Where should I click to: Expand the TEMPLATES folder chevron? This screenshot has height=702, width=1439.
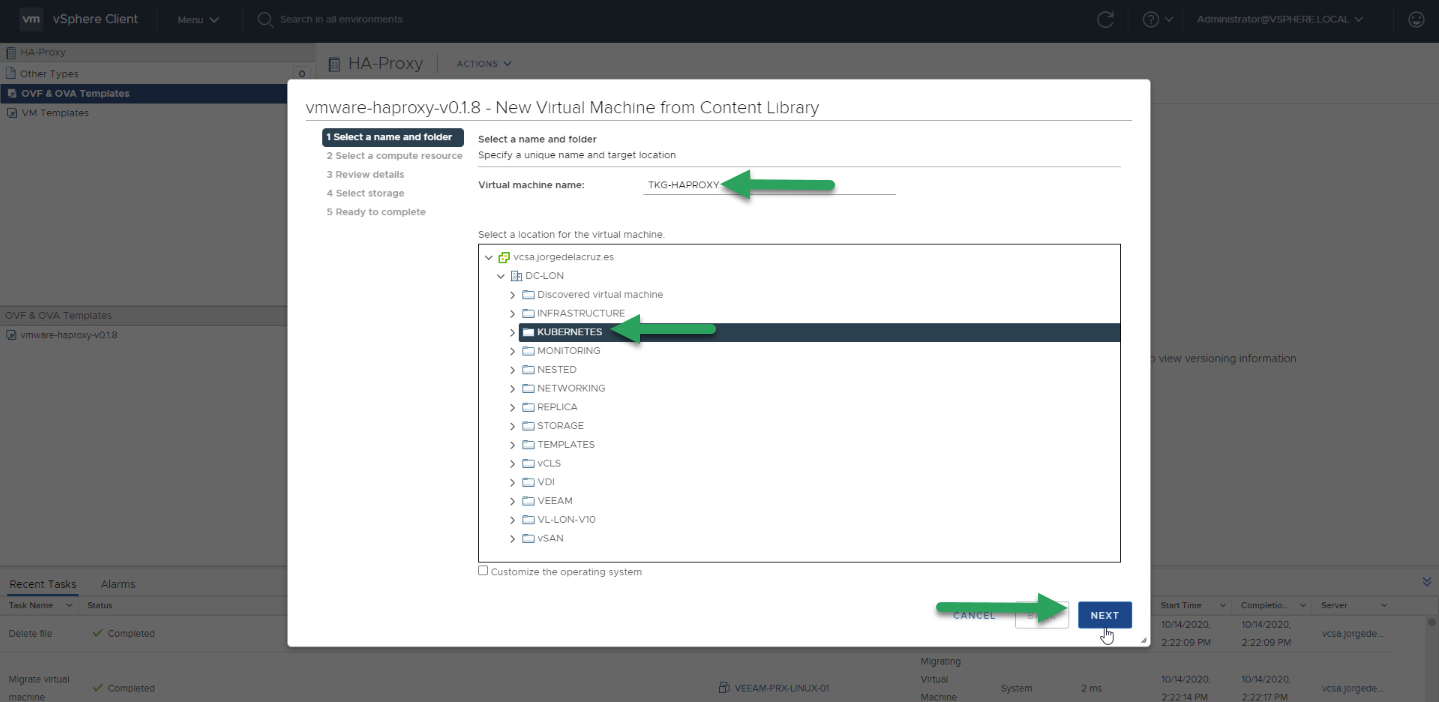tap(513, 445)
